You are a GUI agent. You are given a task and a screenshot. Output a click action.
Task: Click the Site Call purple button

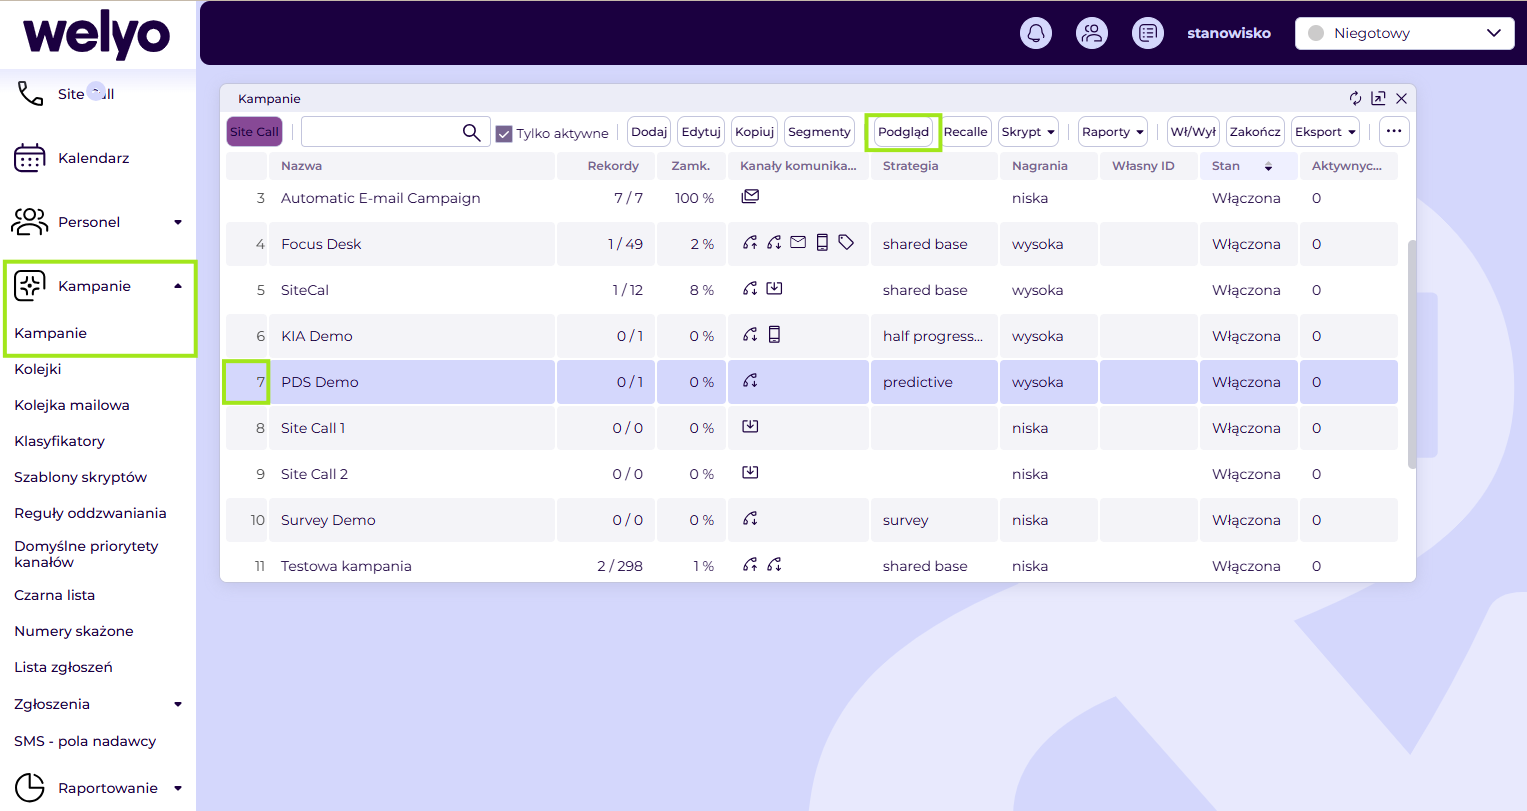click(x=255, y=132)
